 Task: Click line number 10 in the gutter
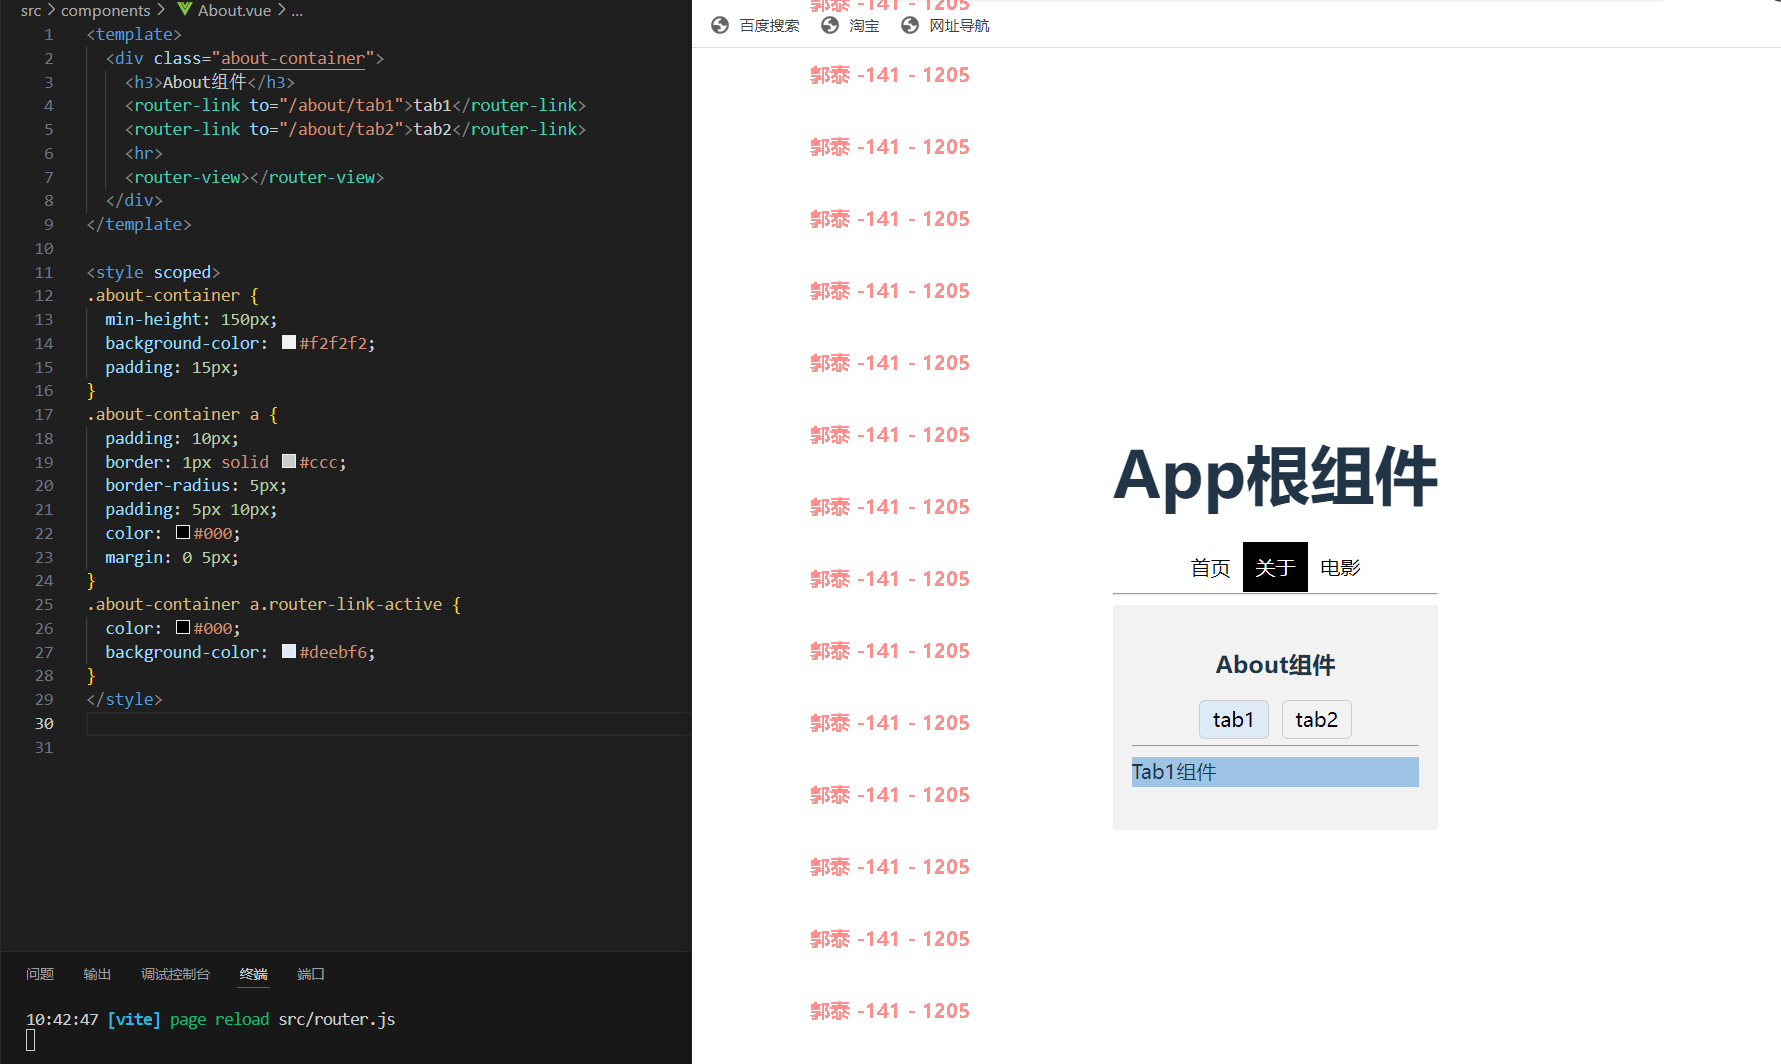44,248
